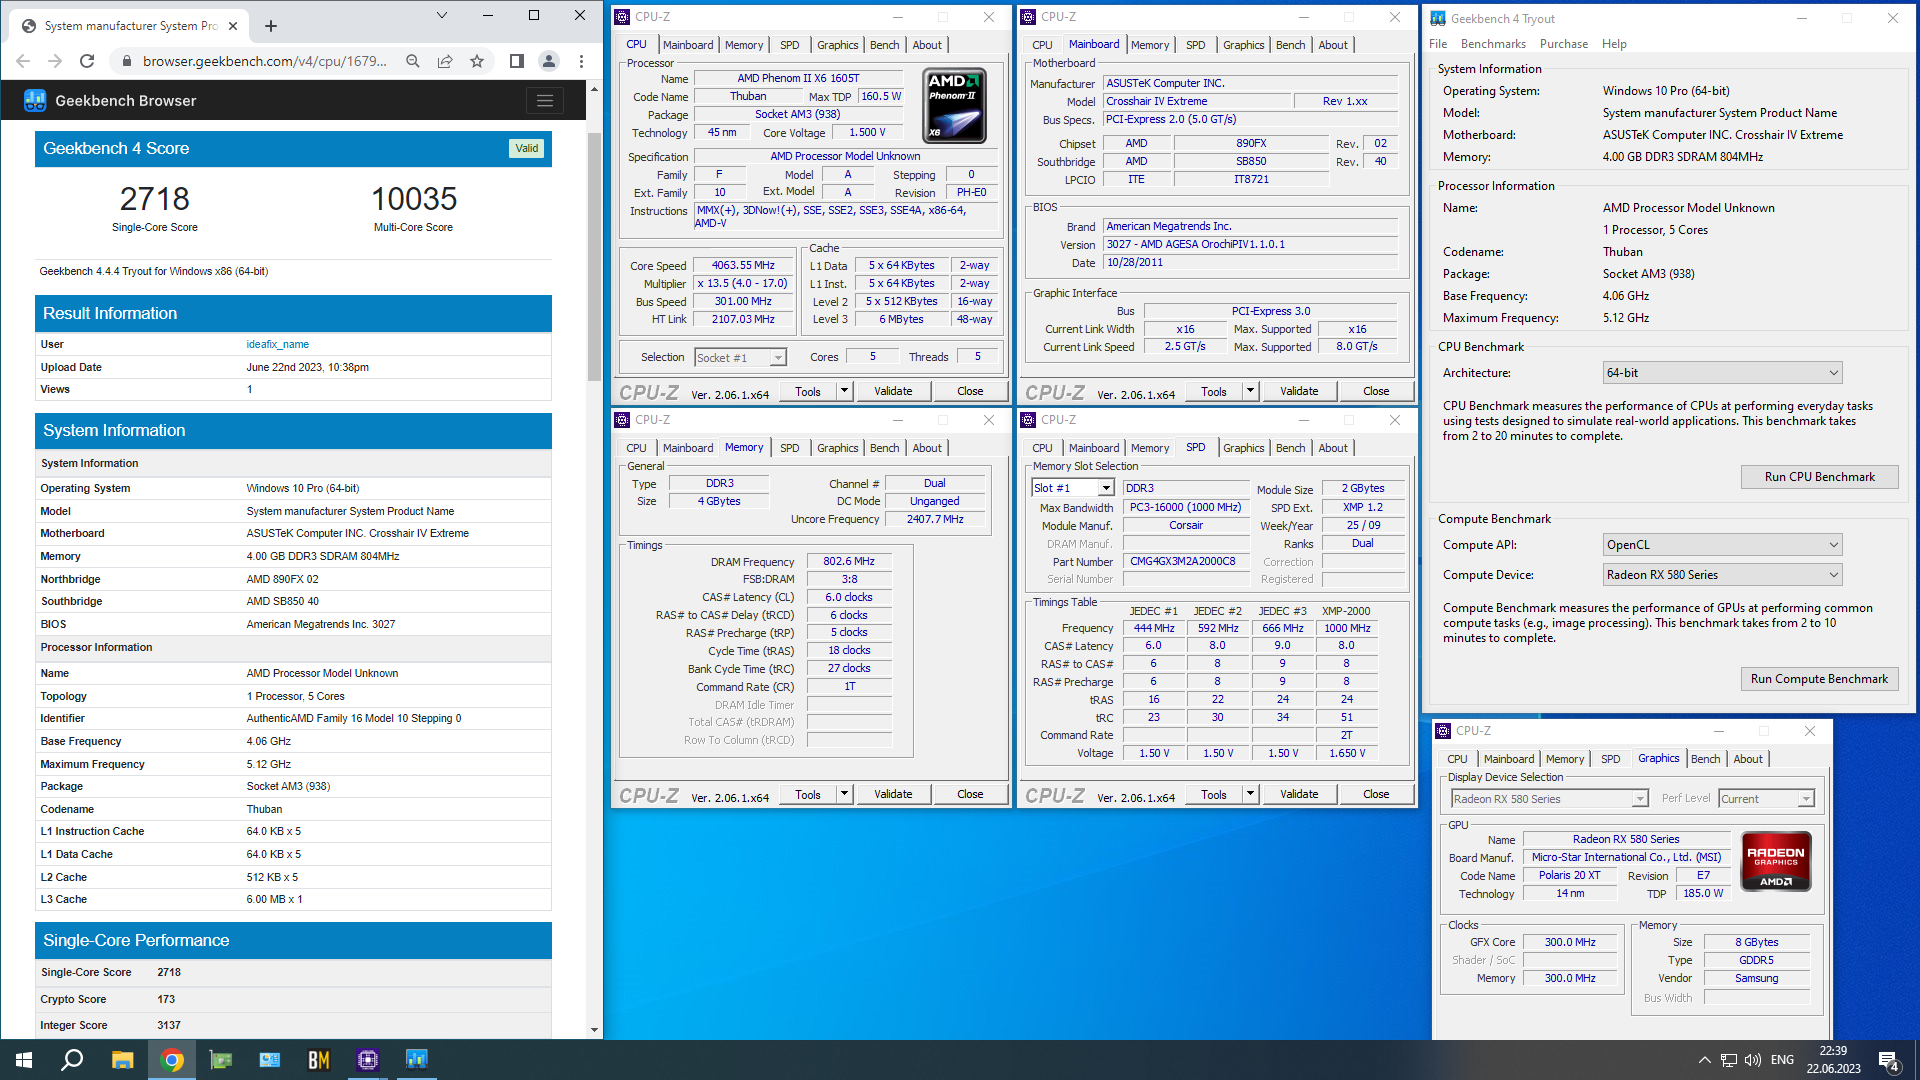Viewport: 1920px width, 1080px height.
Task: Click the Valid badge on Geekbench score
Action: 527,148
